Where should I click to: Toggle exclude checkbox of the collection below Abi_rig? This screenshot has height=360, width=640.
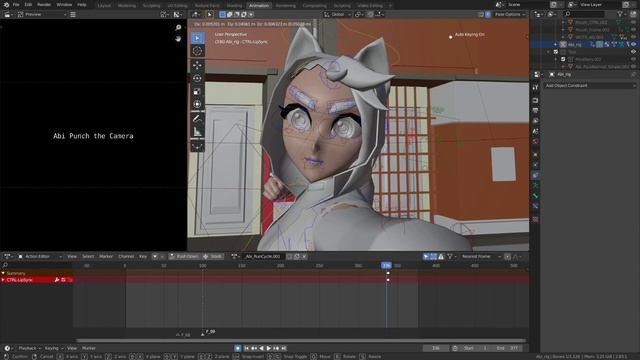coord(556,52)
